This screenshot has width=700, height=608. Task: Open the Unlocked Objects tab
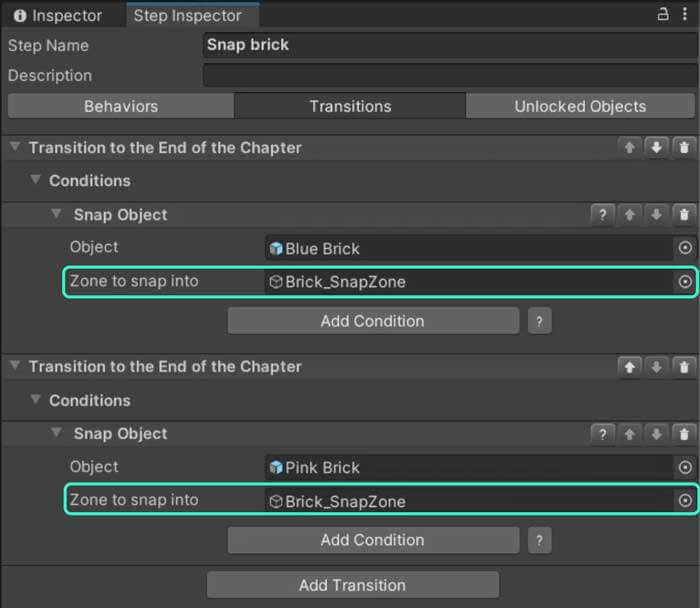tap(580, 106)
